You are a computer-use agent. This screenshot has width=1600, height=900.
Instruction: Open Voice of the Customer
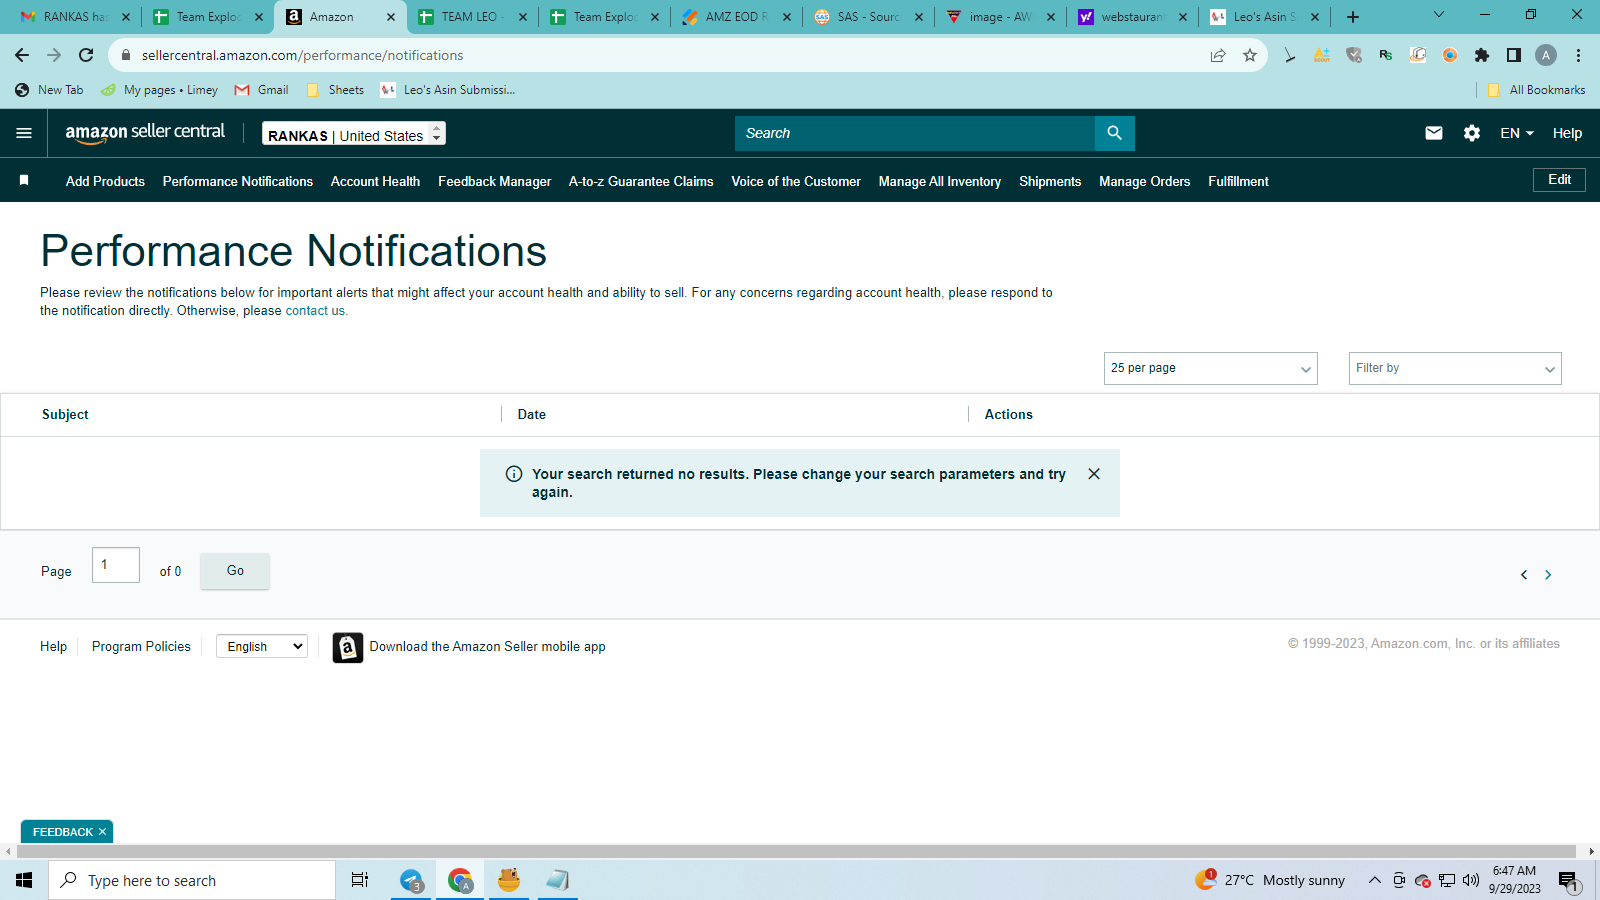coord(796,181)
